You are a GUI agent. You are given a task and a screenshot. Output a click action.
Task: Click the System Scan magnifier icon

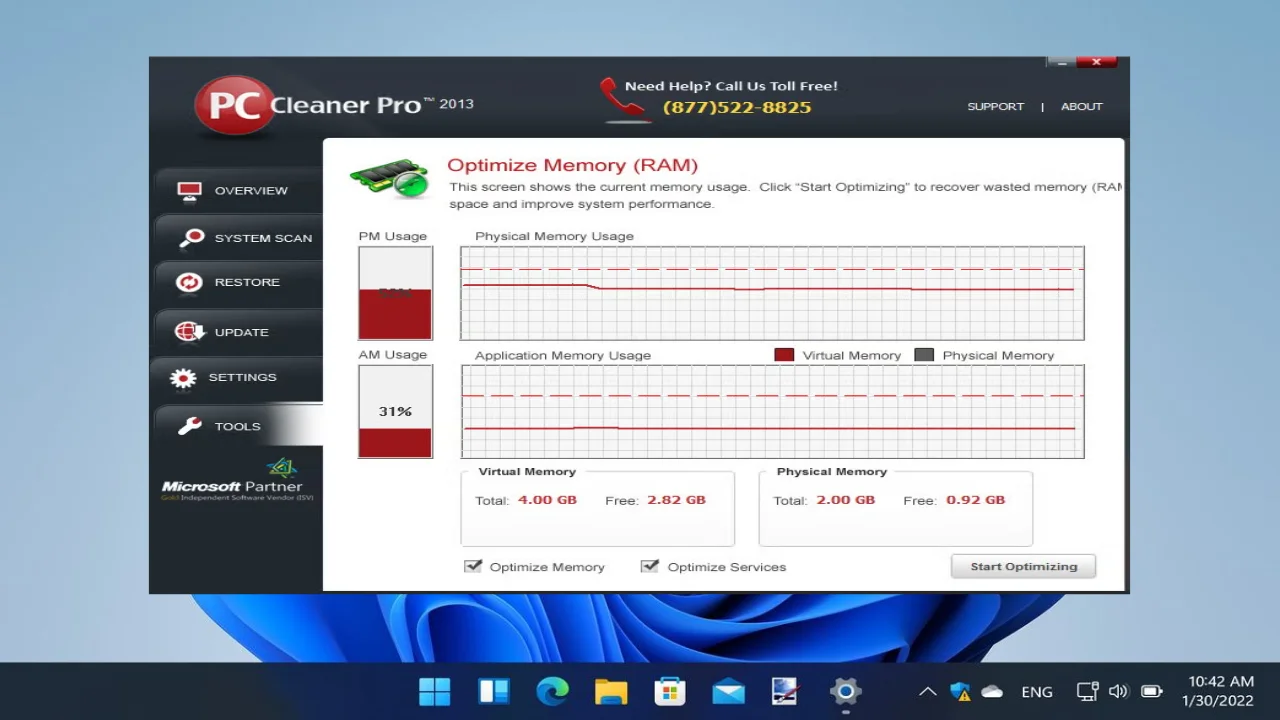coord(190,238)
